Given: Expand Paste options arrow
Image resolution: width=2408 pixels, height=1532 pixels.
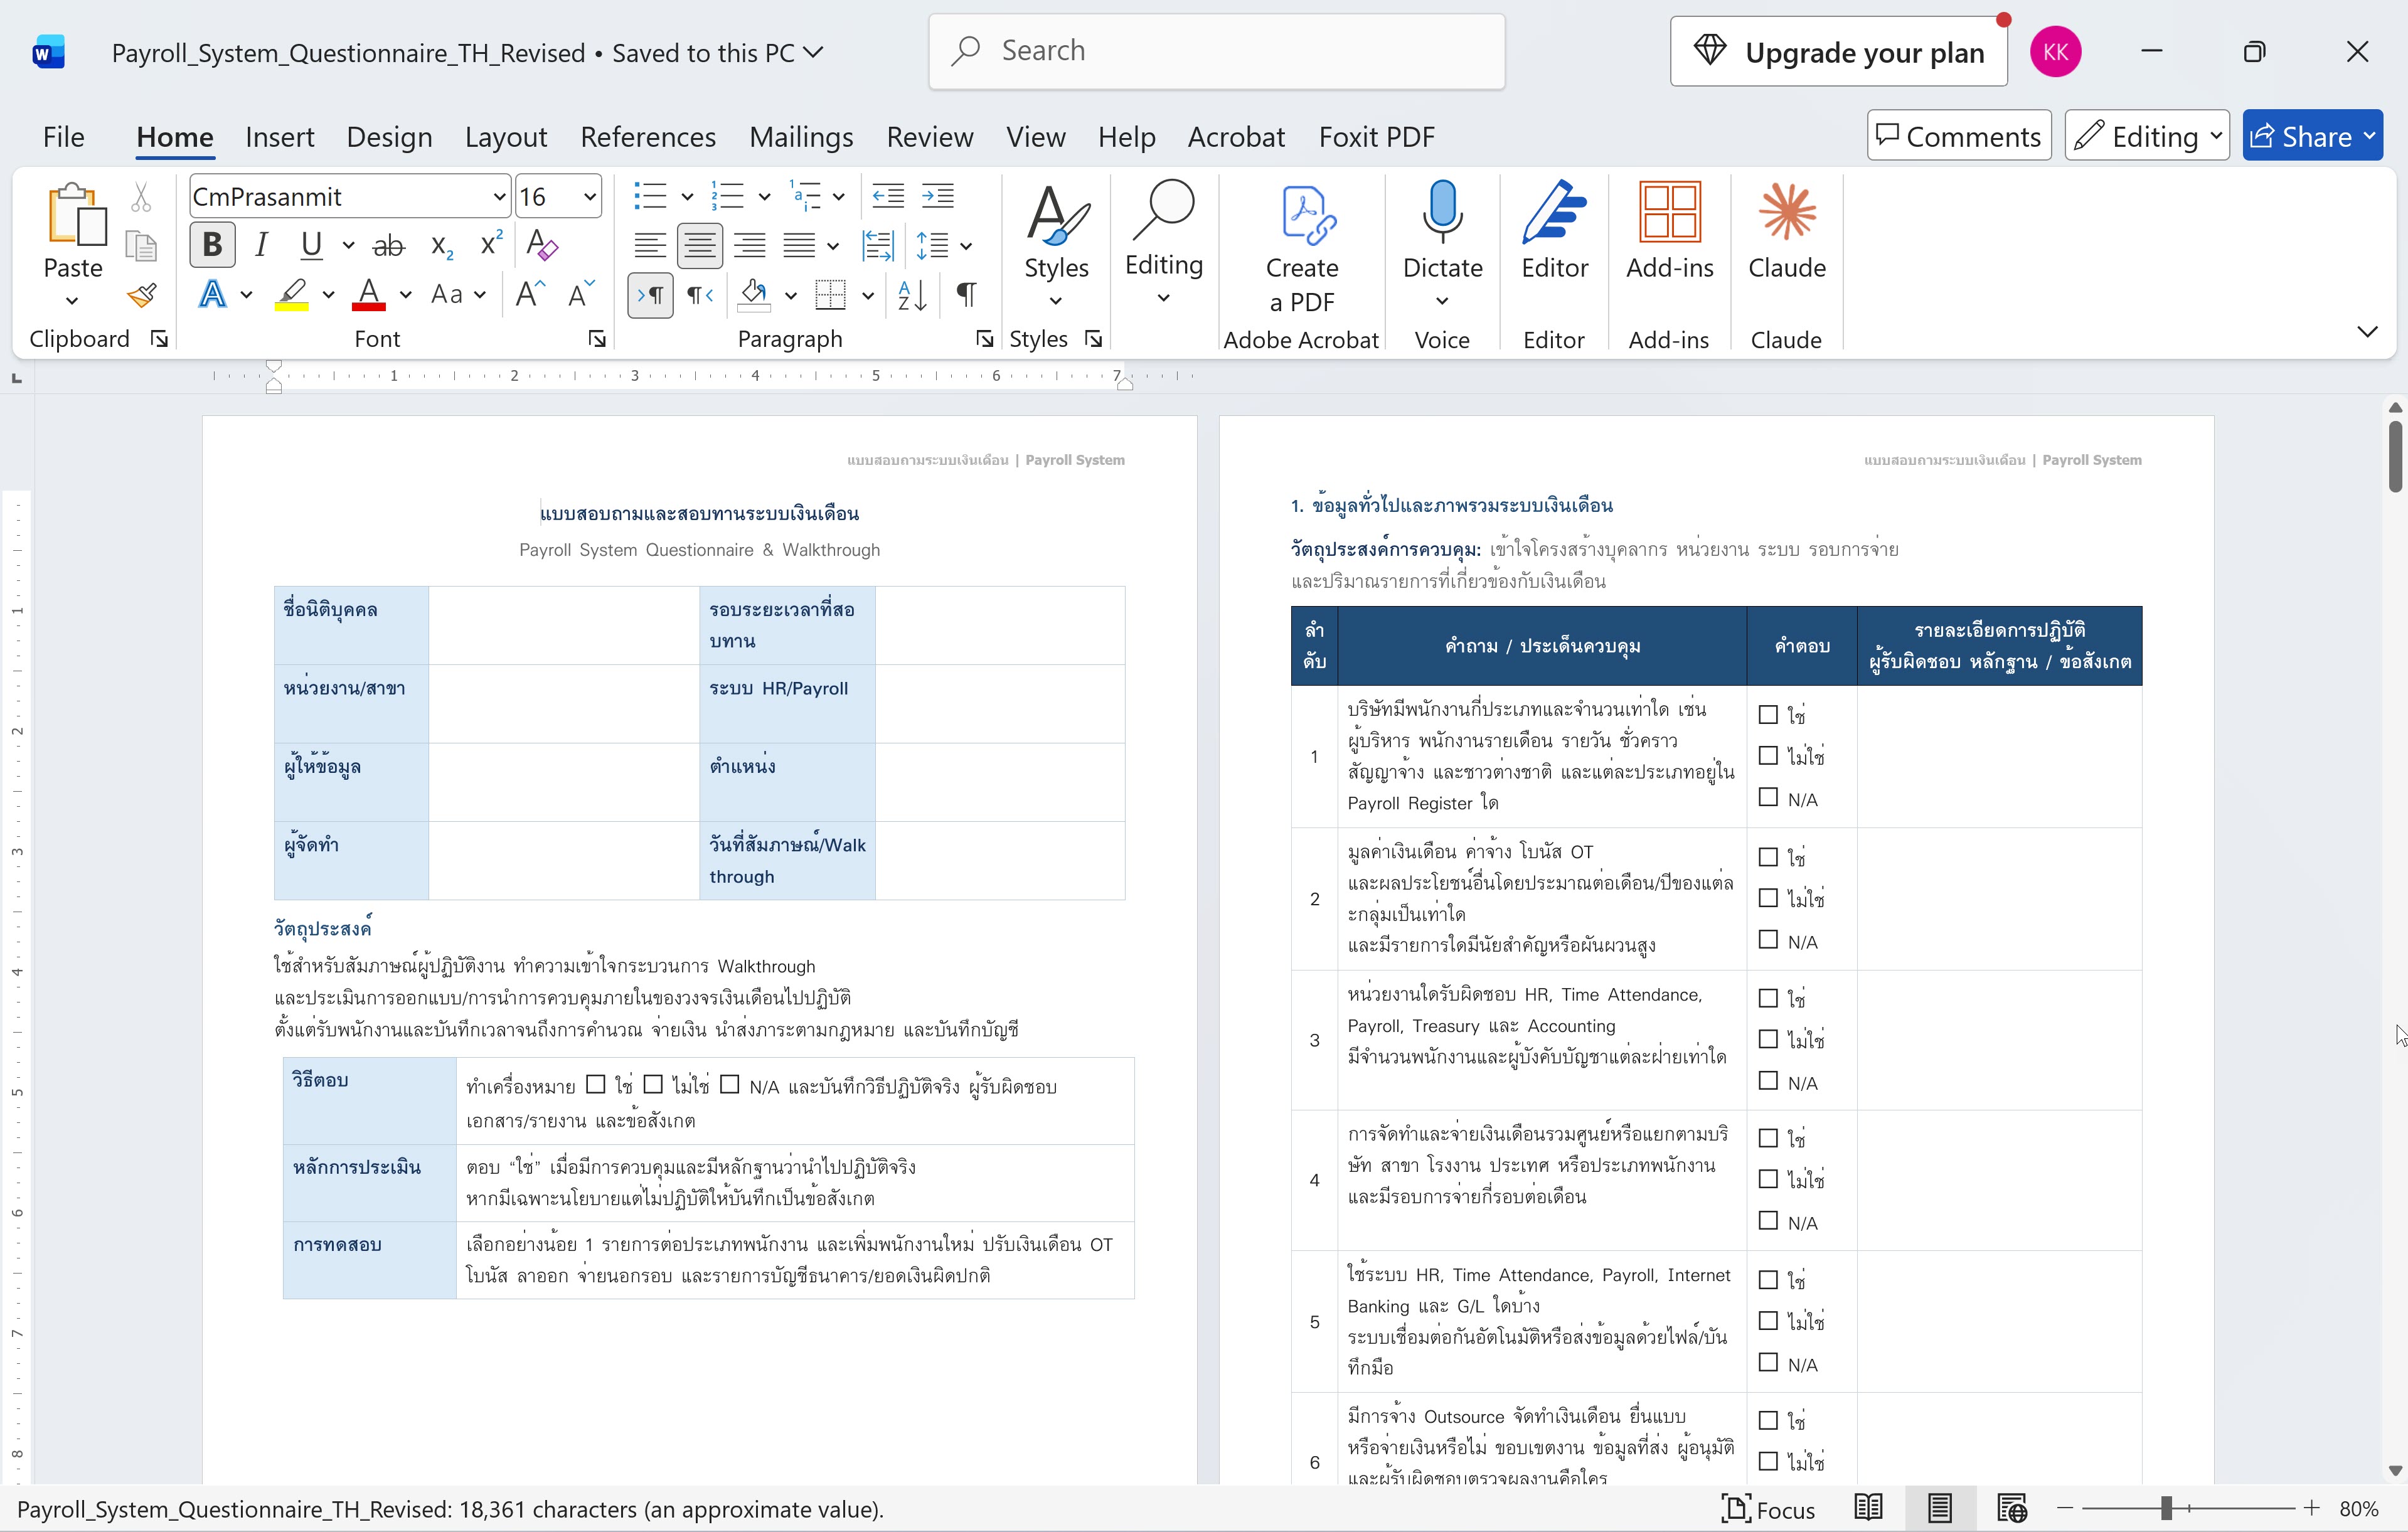Looking at the screenshot, I should 72,301.
